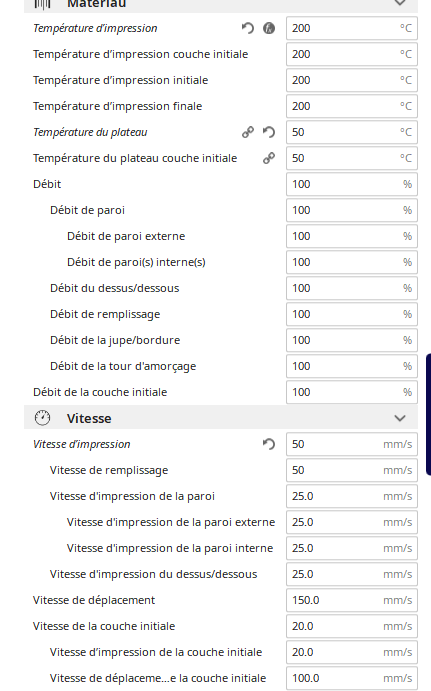
Task: Click the speedometer icon of the Vitesse section
Action: (42, 418)
